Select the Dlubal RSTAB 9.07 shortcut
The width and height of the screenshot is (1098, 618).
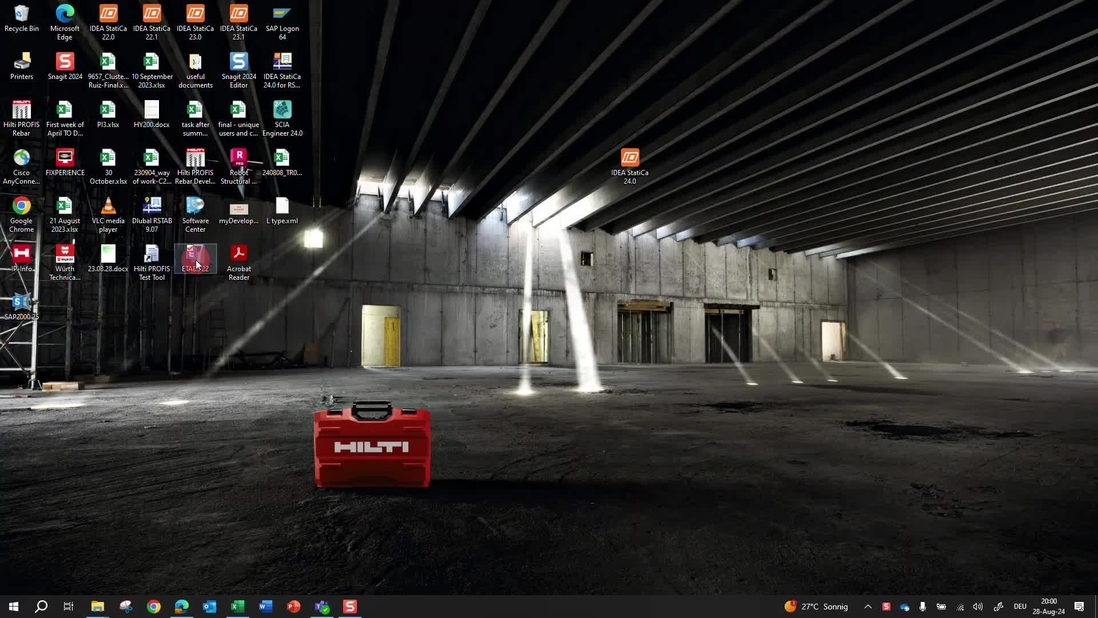coord(151,215)
